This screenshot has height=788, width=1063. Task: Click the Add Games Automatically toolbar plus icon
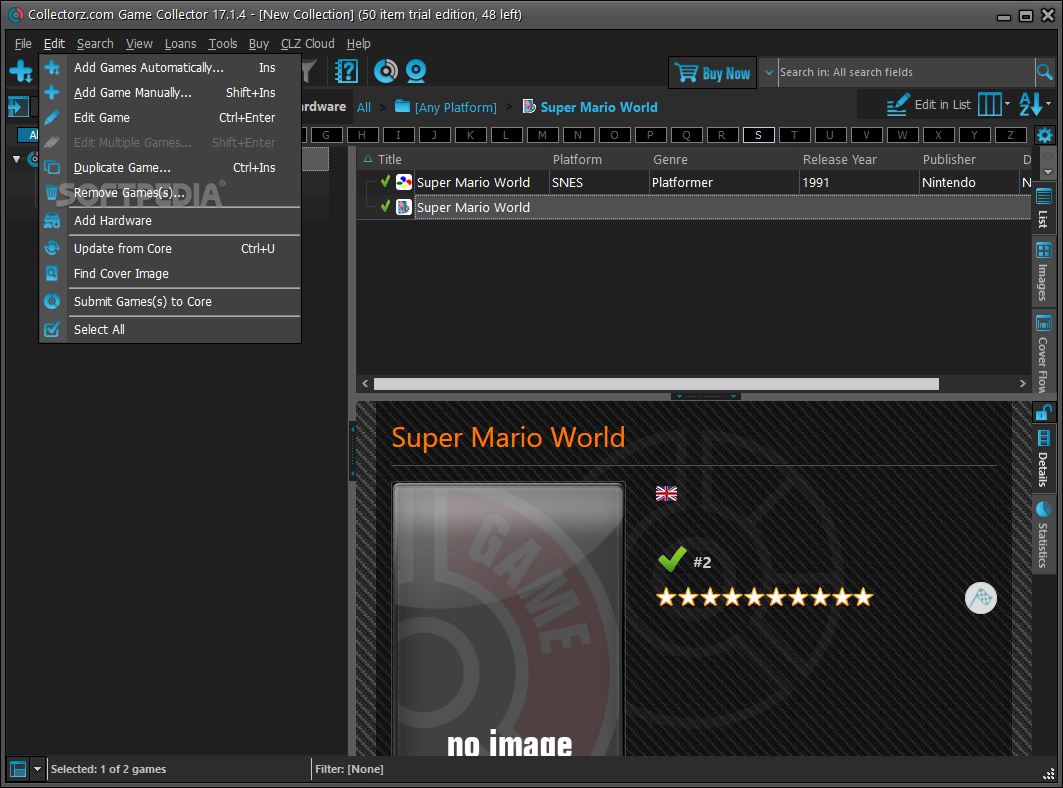[20, 71]
